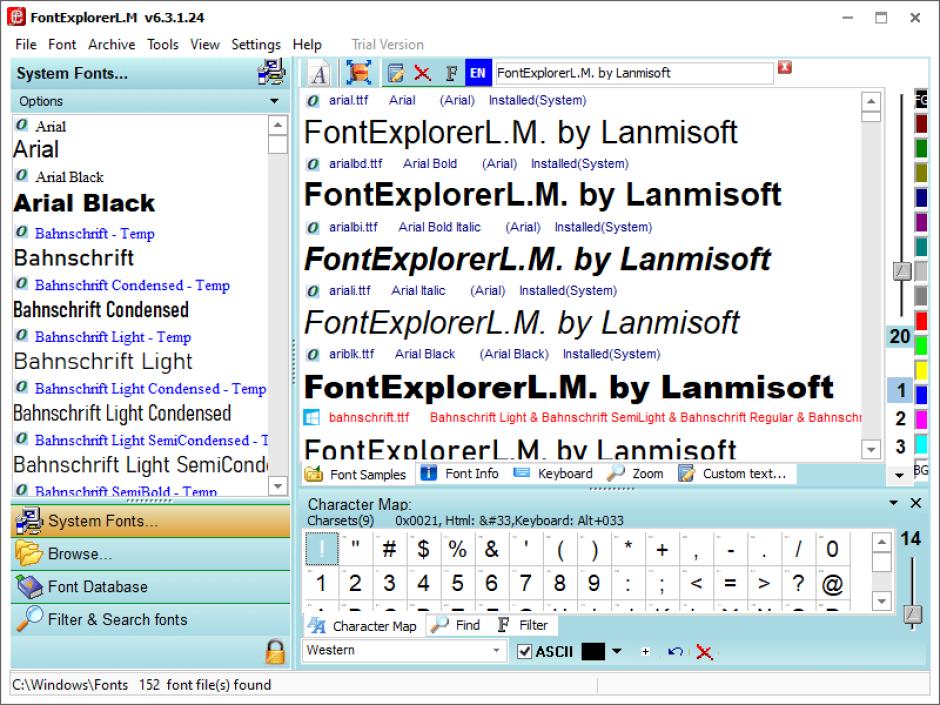The height and width of the screenshot is (705, 940).
Task: Pick the yellow color swatch
Action: click(921, 370)
